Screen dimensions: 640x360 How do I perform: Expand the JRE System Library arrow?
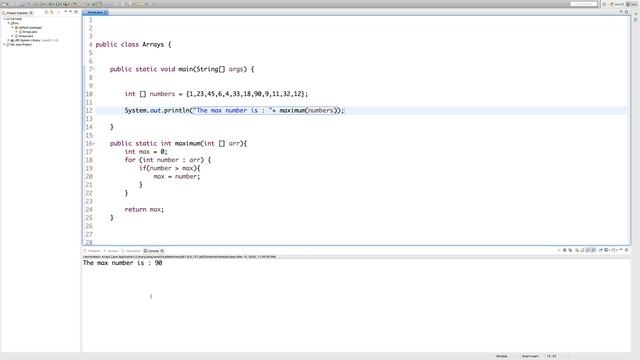click(9, 40)
